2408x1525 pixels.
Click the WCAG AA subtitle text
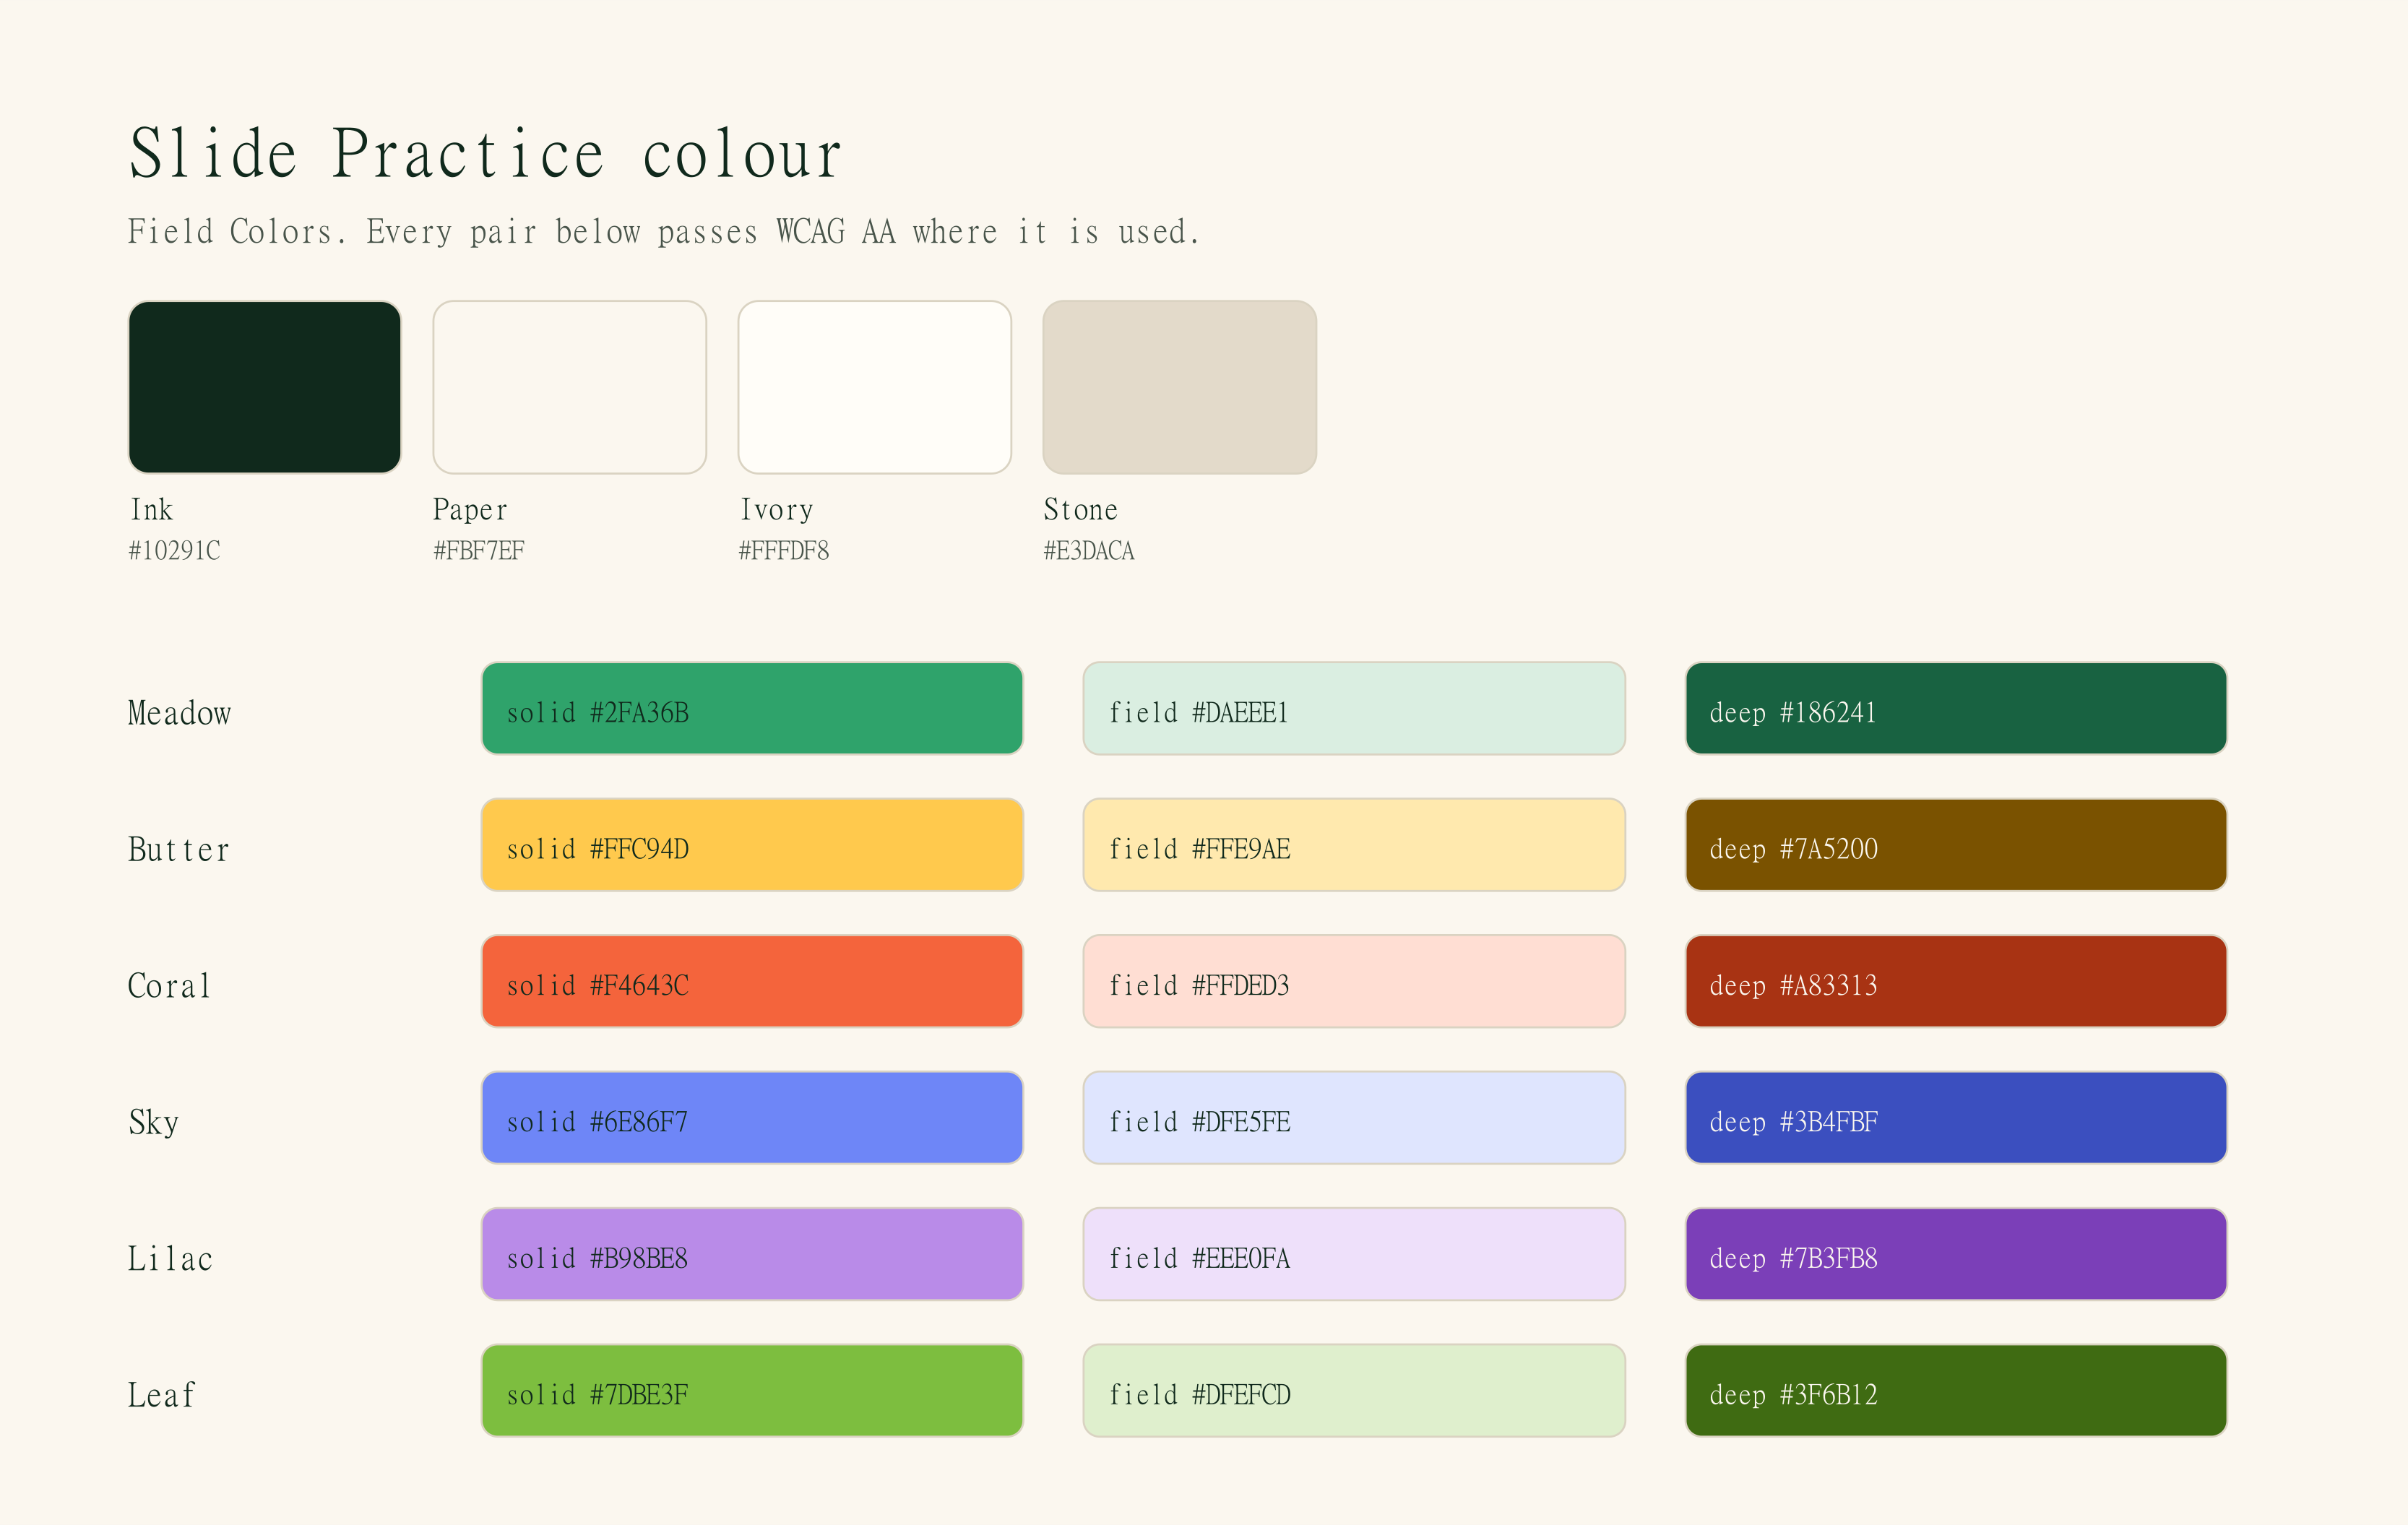pyautogui.click(x=664, y=232)
